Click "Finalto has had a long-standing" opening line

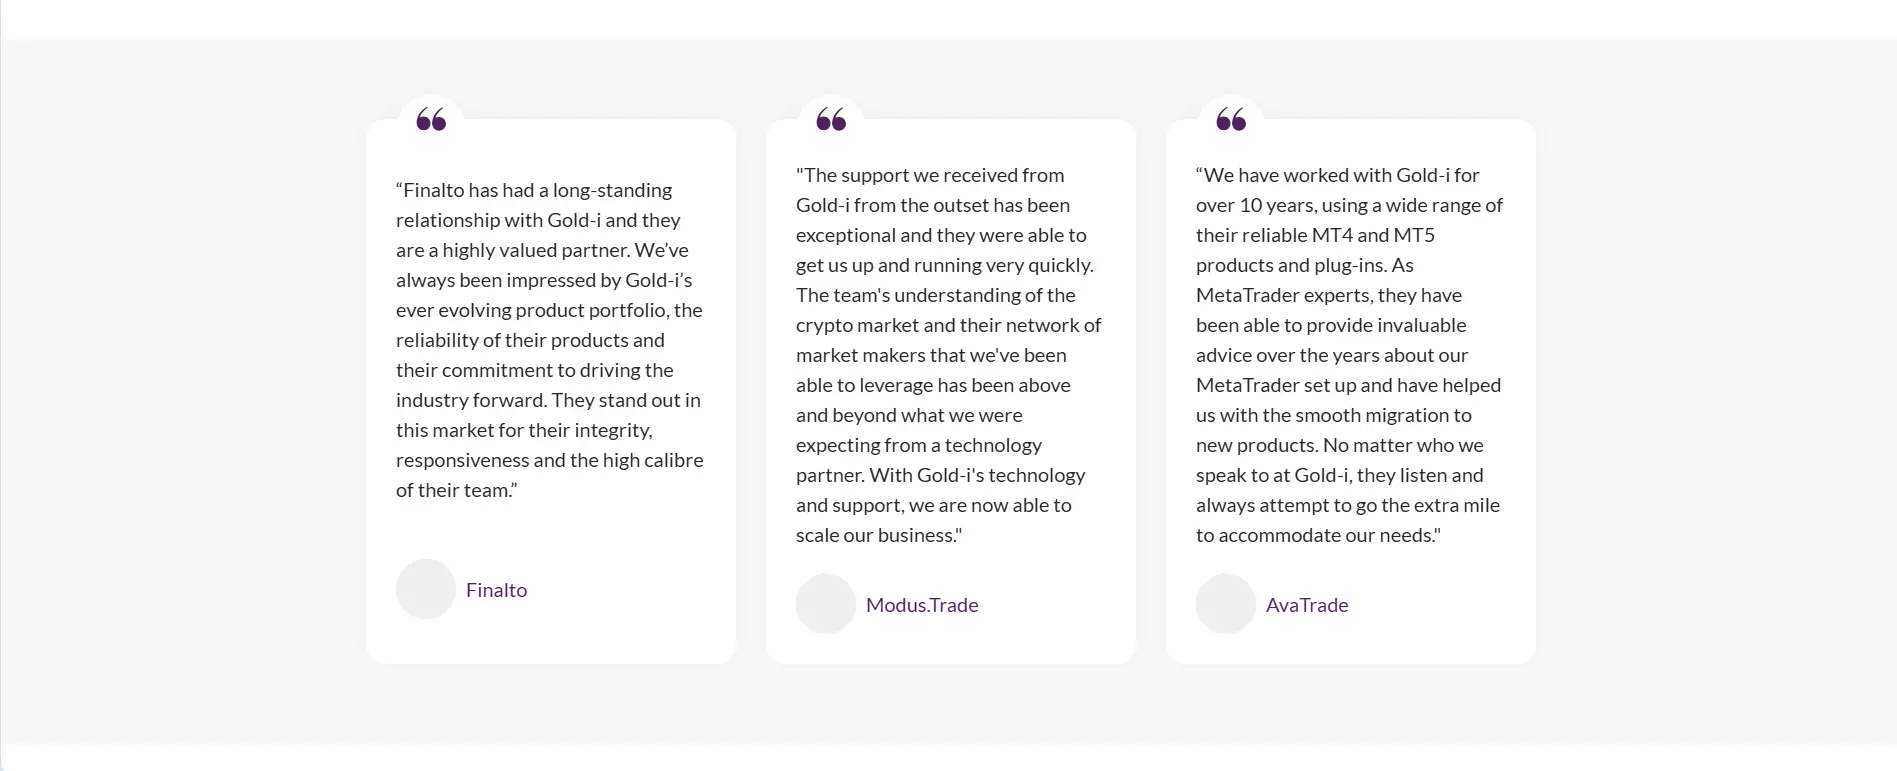[534, 190]
